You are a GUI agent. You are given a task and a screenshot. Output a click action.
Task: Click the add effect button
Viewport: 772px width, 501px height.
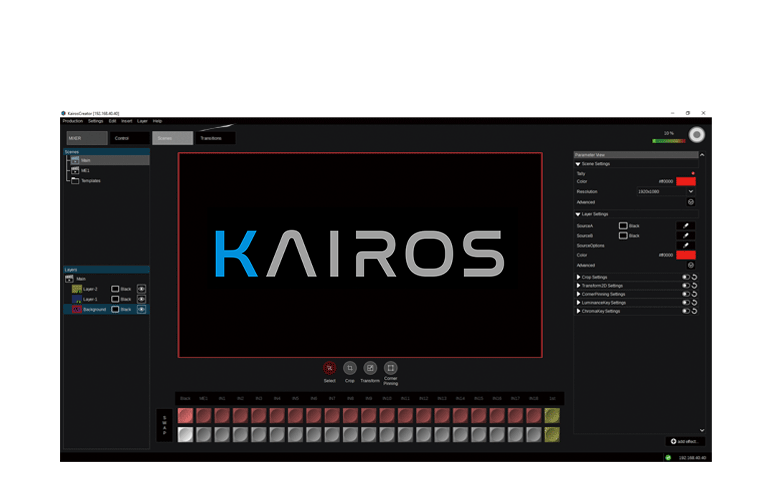pyautogui.click(x=686, y=441)
